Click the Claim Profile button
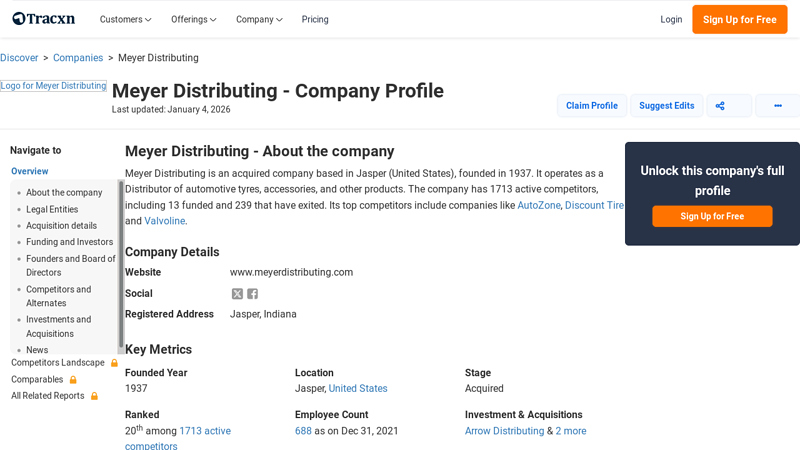The width and height of the screenshot is (800, 450). point(591,106)
